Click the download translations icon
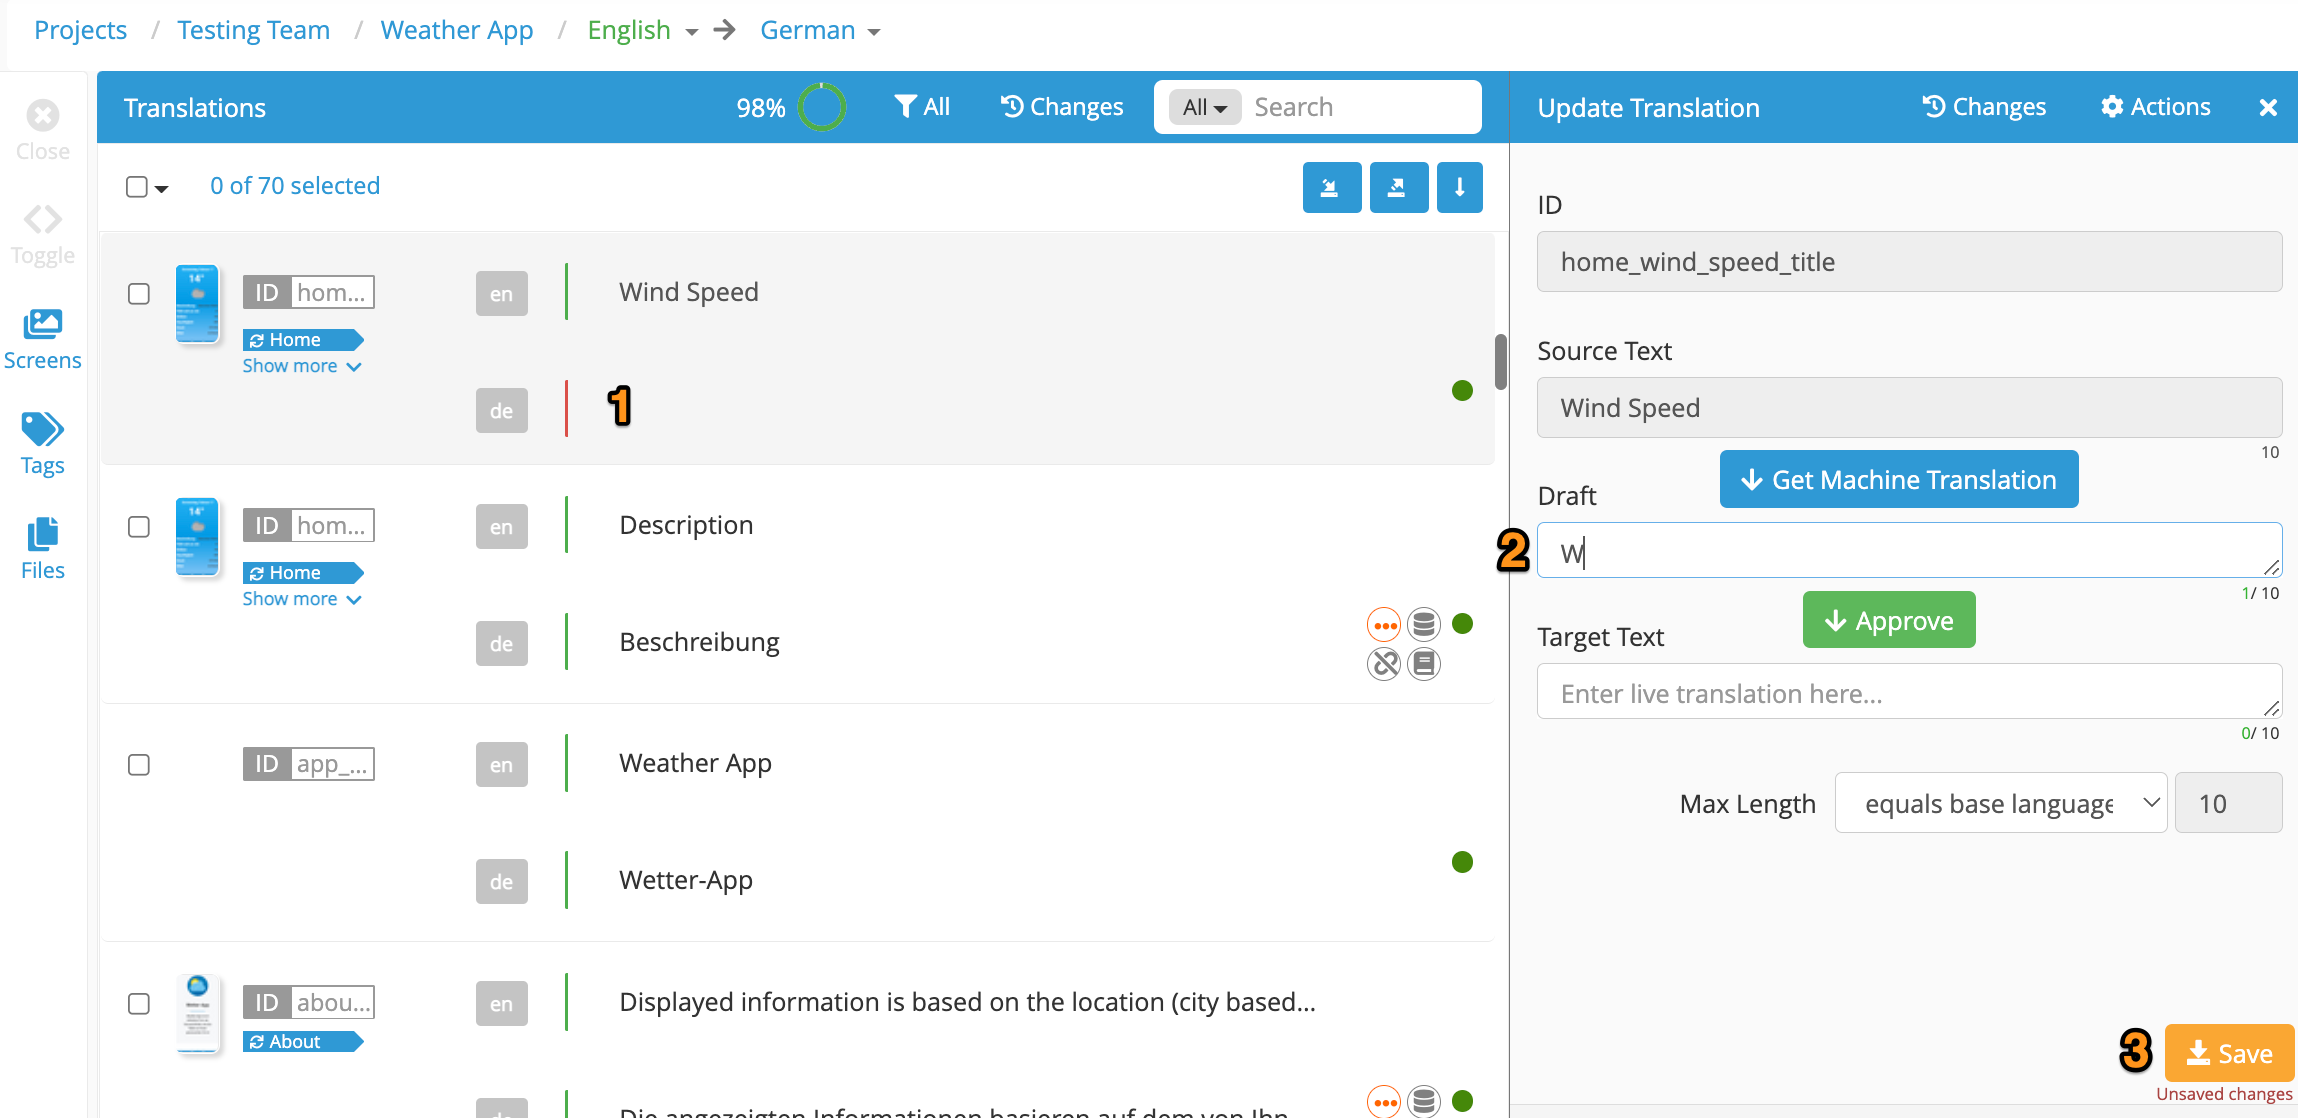Image resolution: width=2298 pixels, height=1118 pixels. (1459, 187)
